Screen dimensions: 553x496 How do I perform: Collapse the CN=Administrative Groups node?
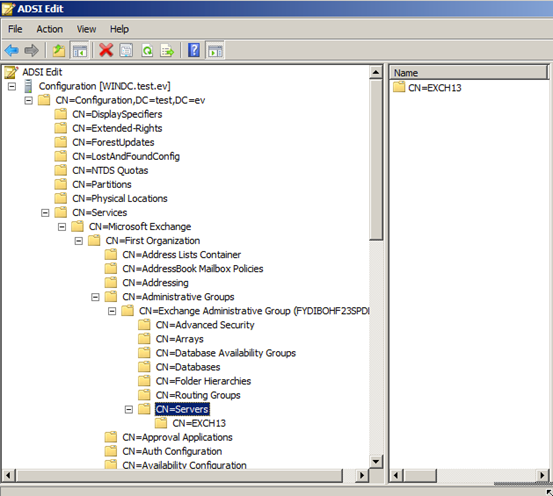point(95,297)
